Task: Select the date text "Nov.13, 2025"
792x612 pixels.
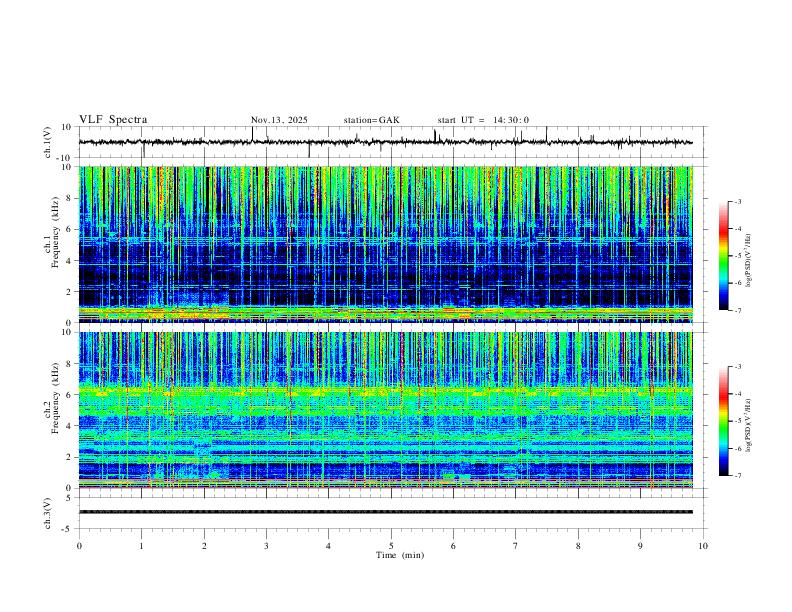Action: 279,120
